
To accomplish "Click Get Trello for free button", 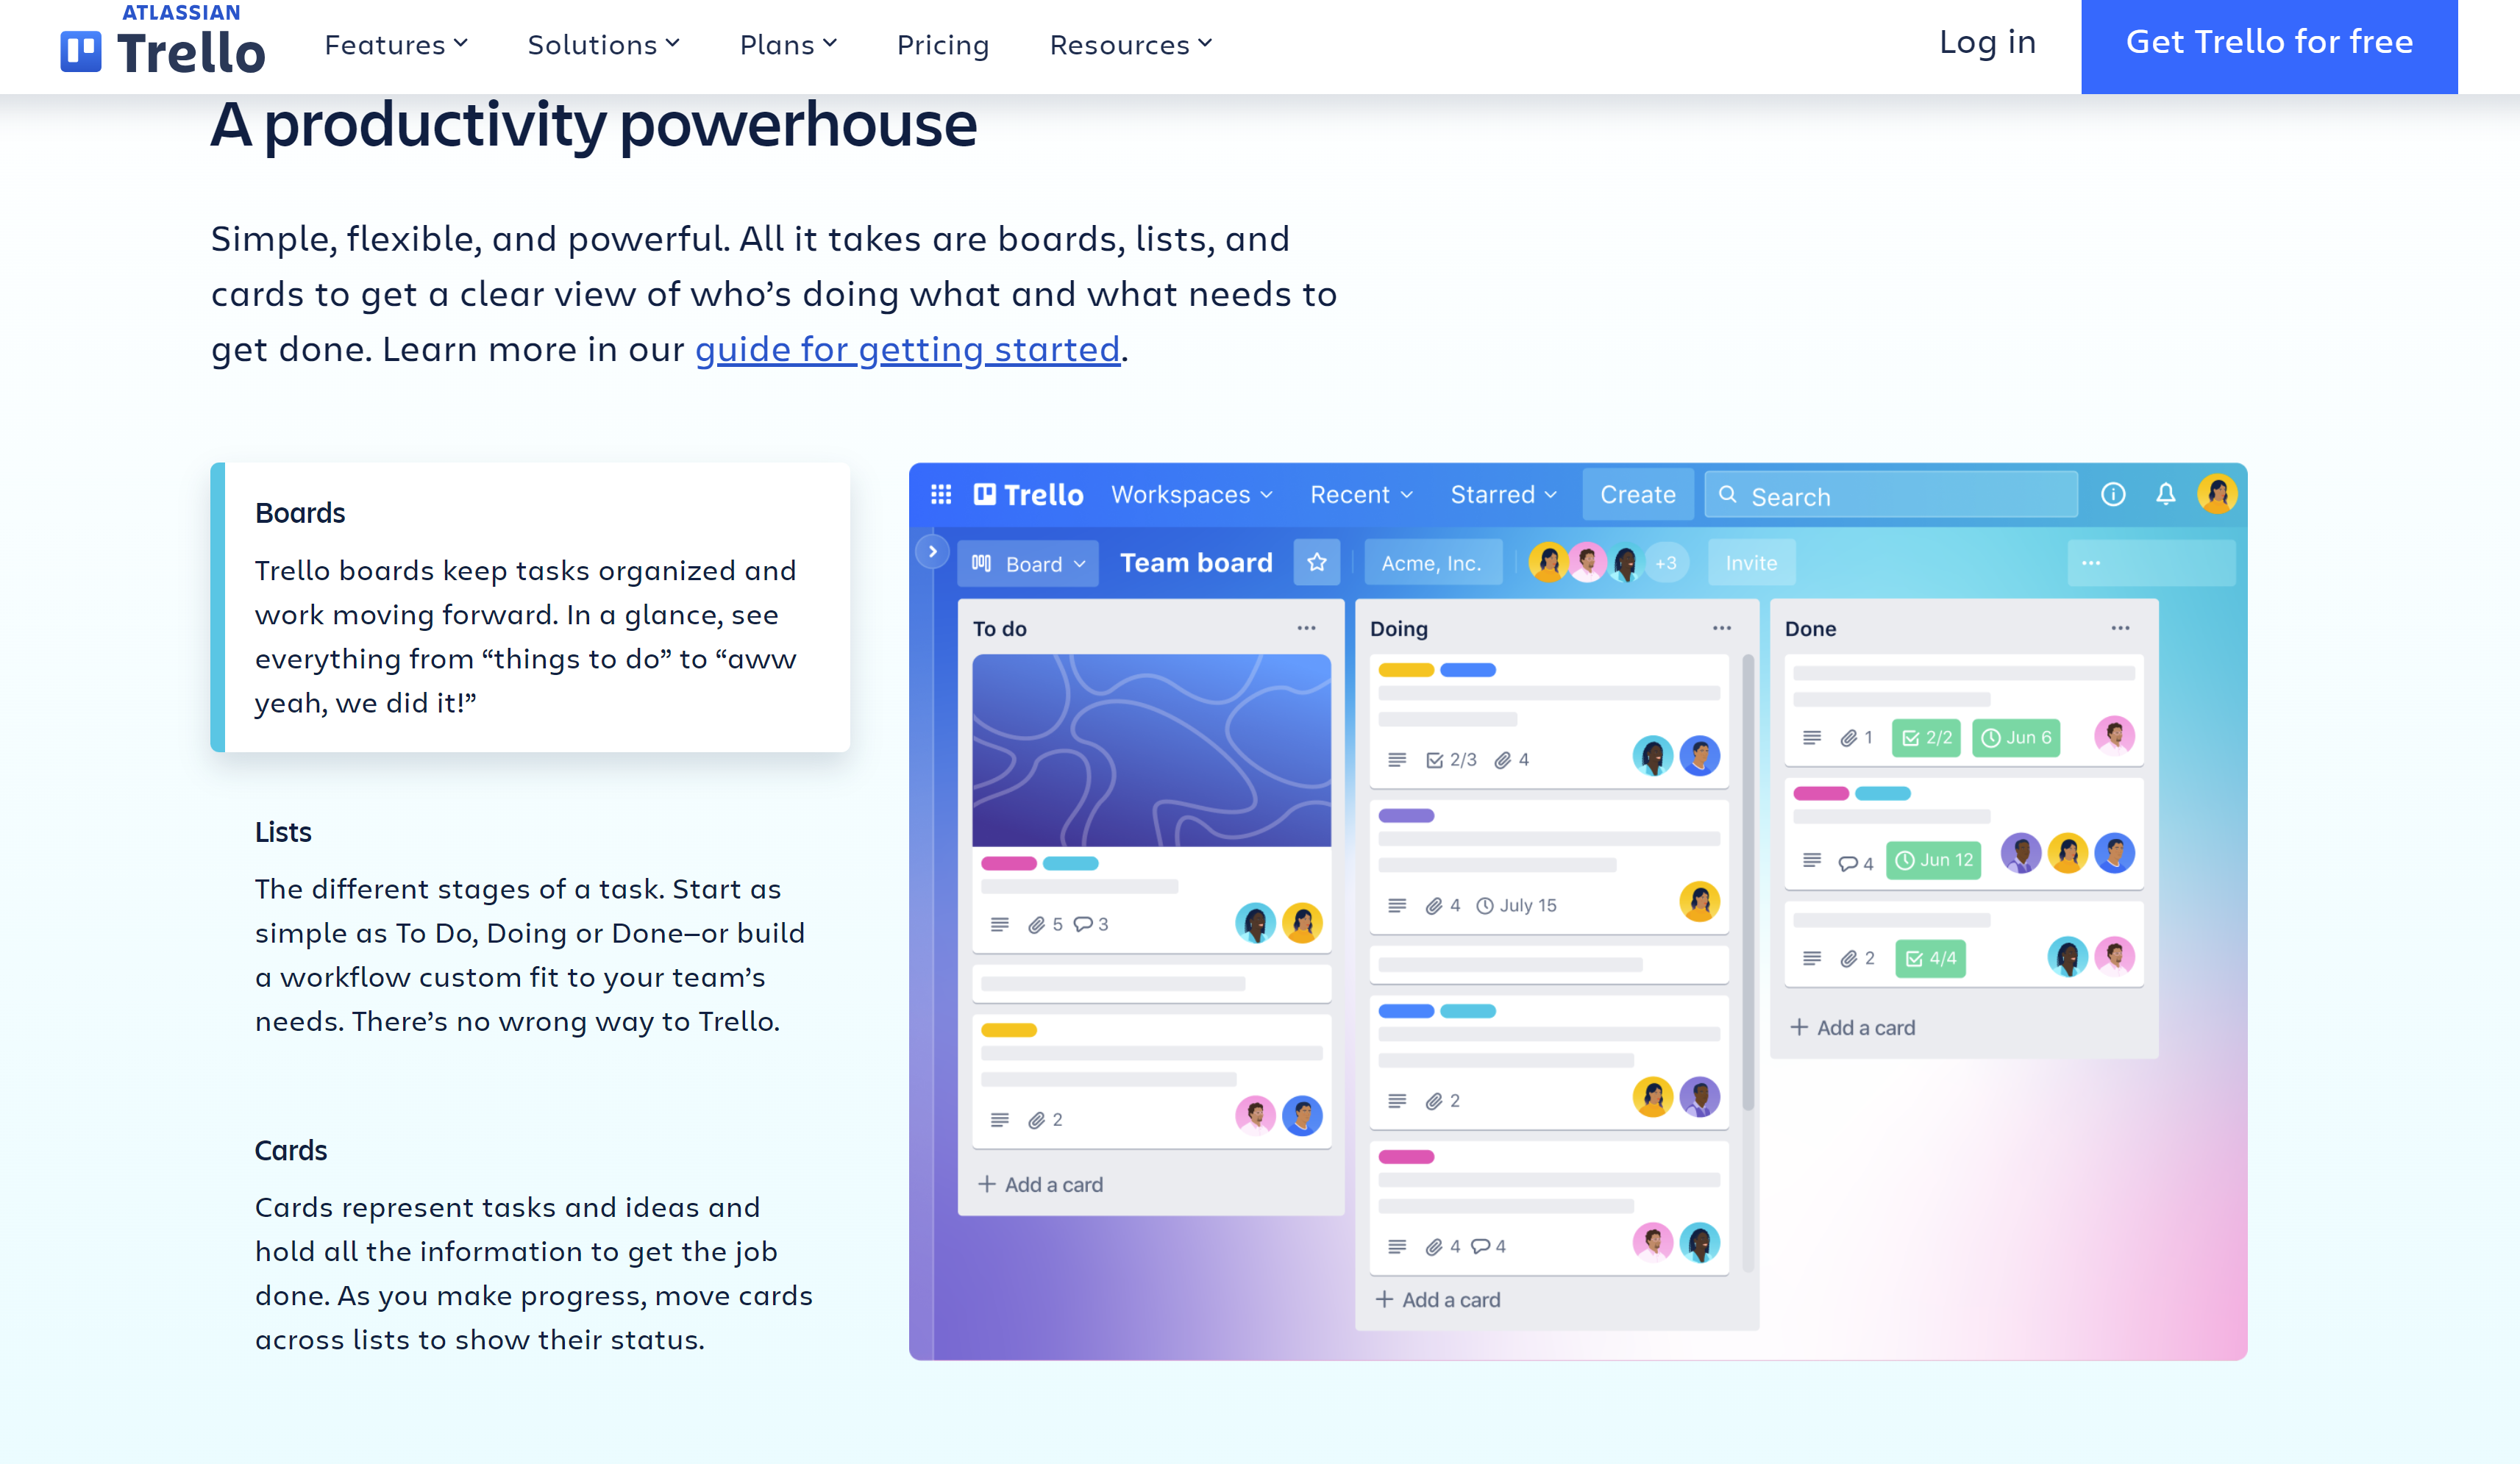I will [2269, 42].
